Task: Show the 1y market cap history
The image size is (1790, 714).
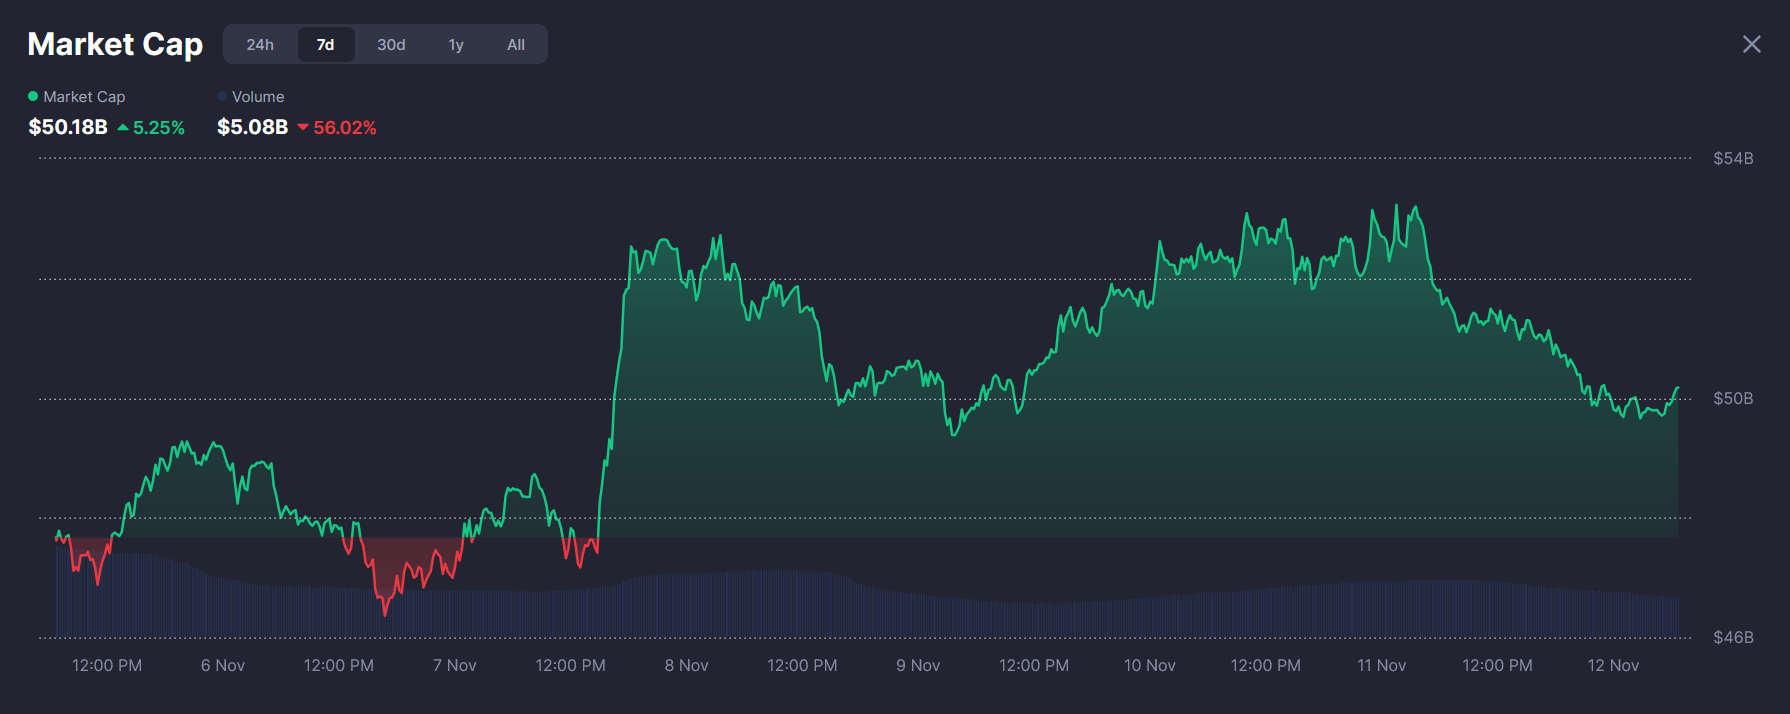Action: 456,44
